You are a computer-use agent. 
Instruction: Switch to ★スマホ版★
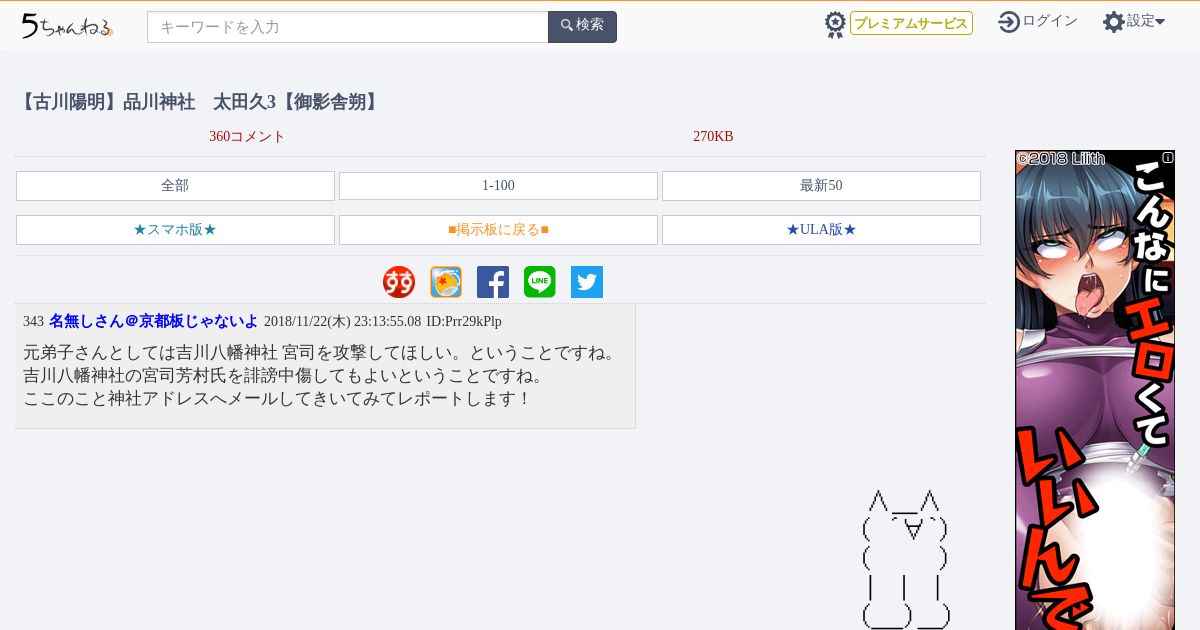(175, 230)
